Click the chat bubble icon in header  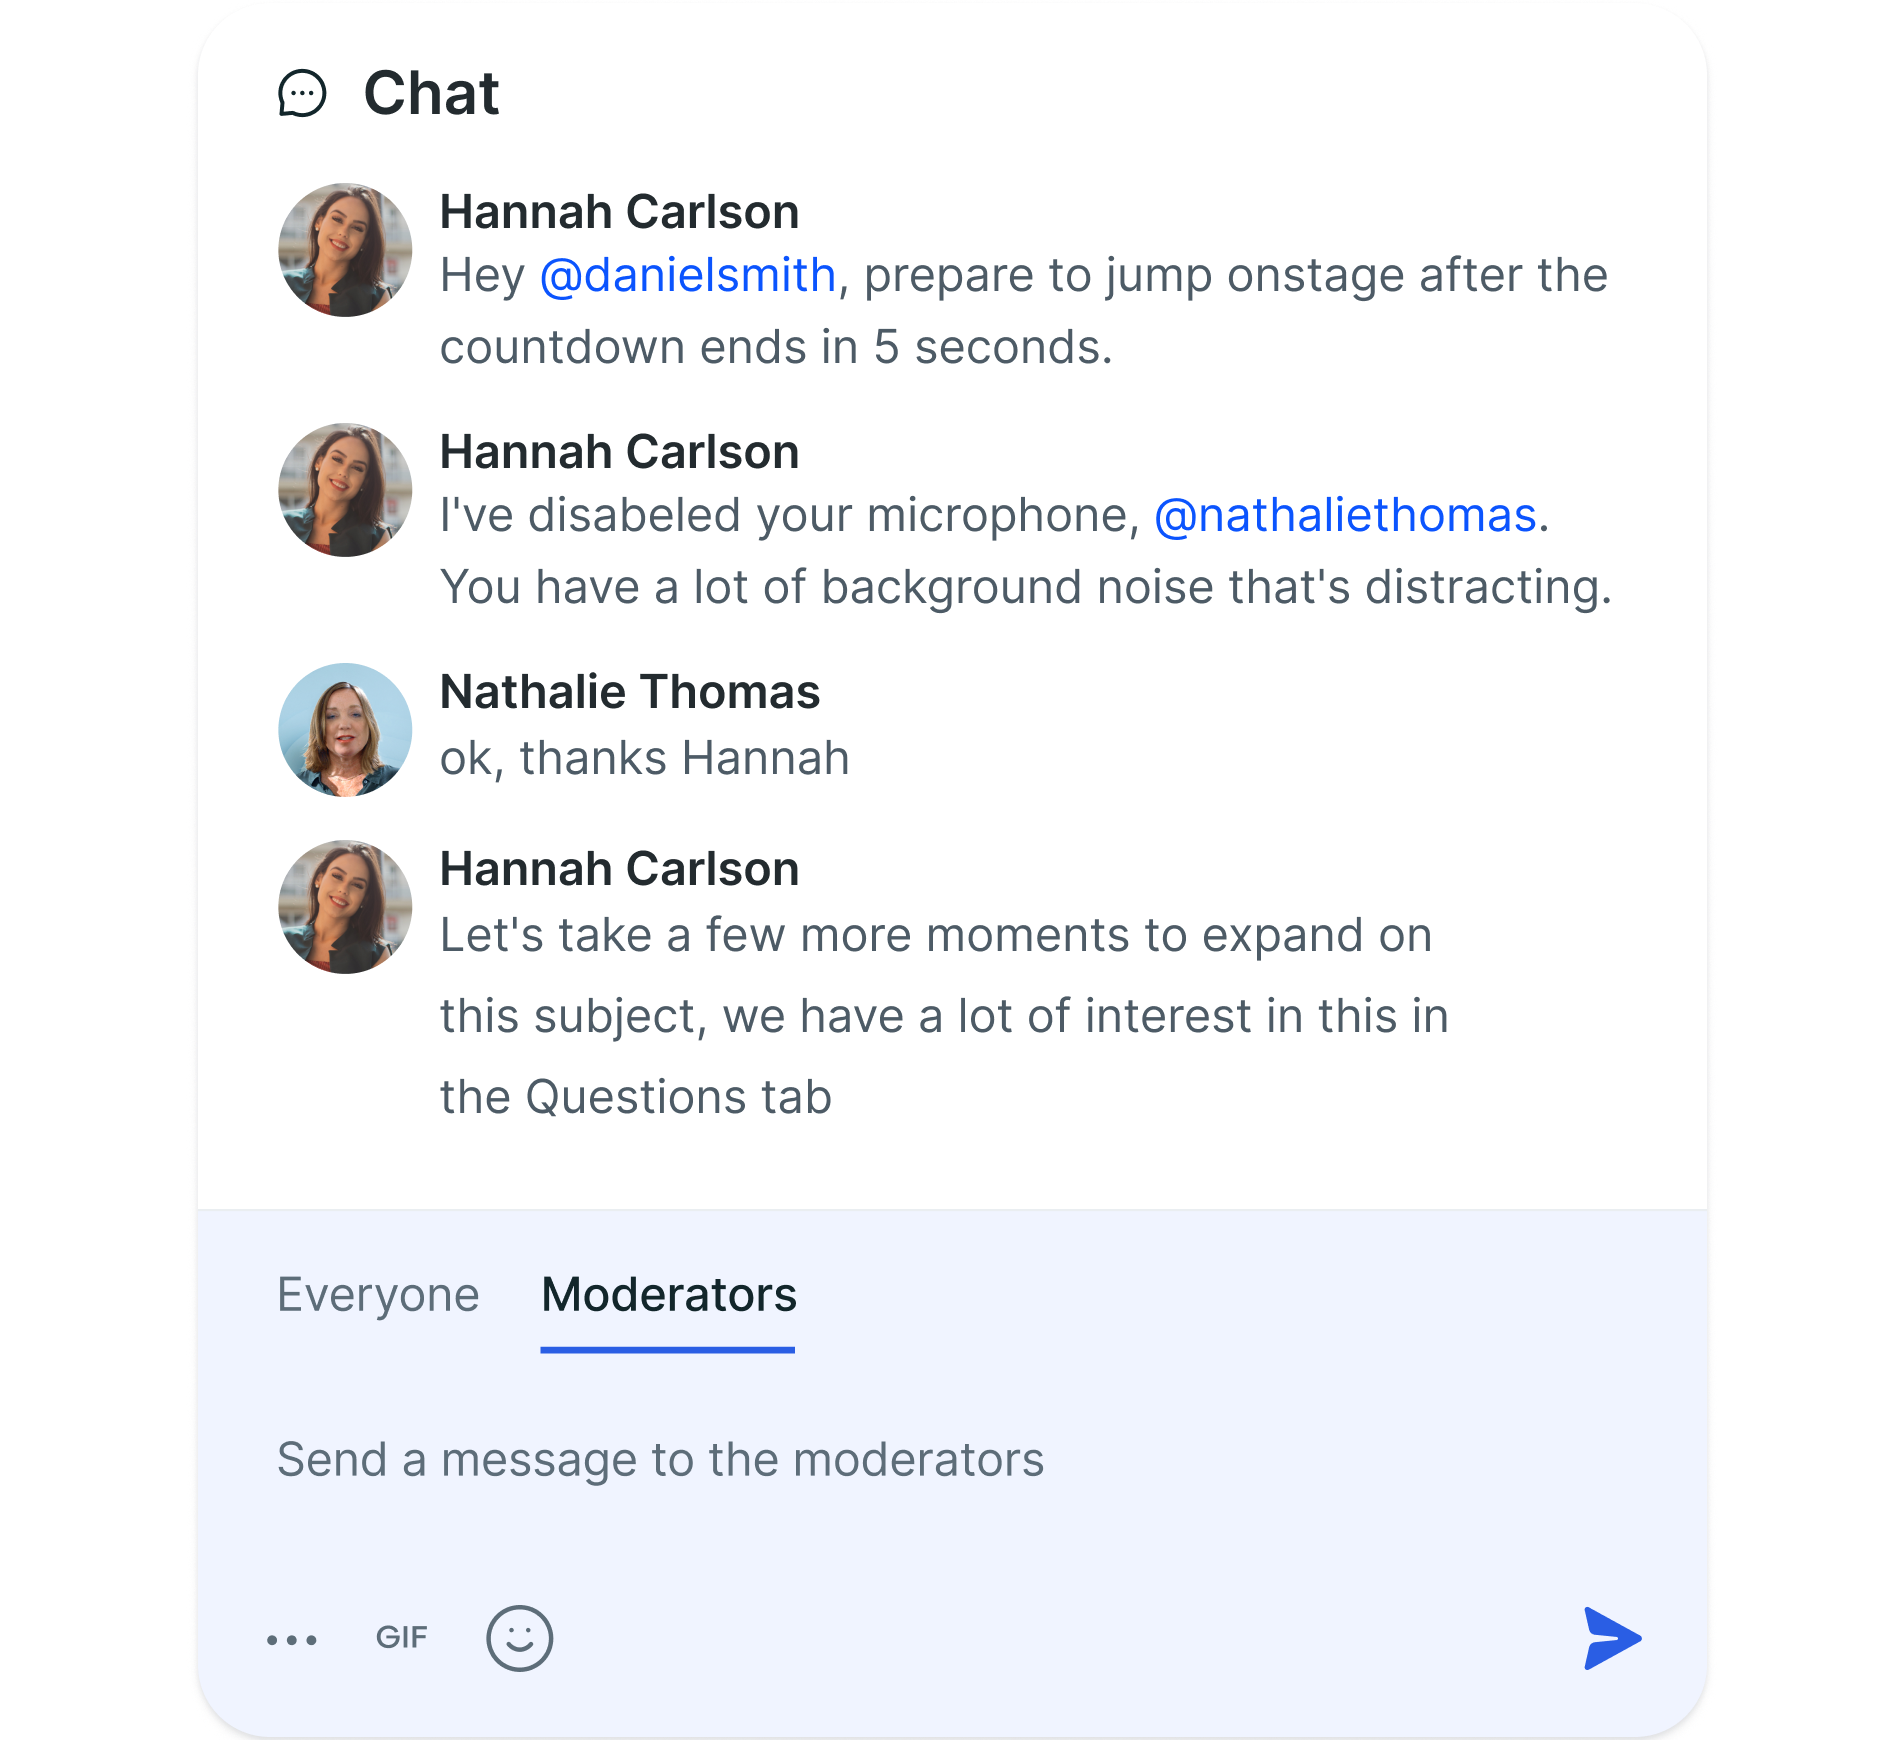point(302,94)
